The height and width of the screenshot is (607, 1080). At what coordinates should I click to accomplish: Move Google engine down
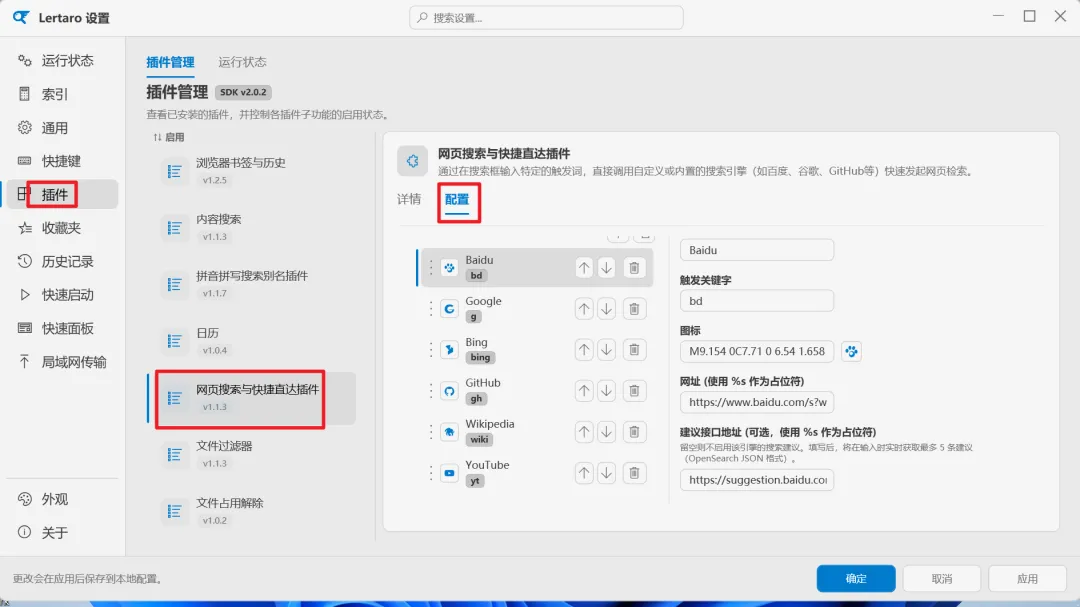pos(606,309)
